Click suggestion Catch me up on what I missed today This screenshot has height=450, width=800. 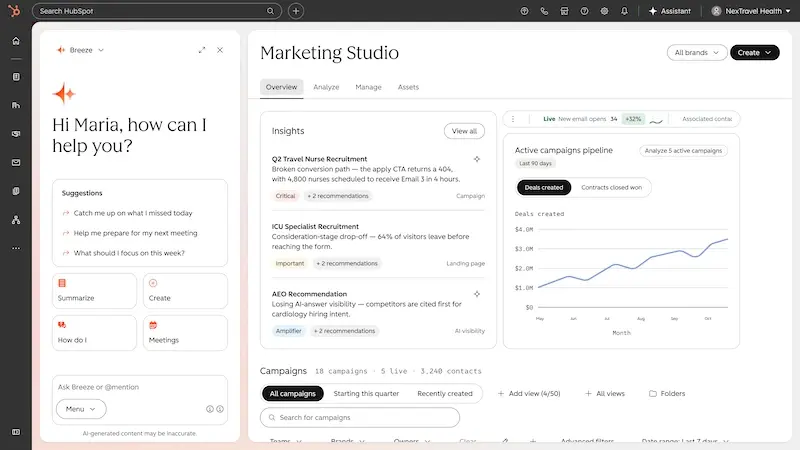pos(133,213)
